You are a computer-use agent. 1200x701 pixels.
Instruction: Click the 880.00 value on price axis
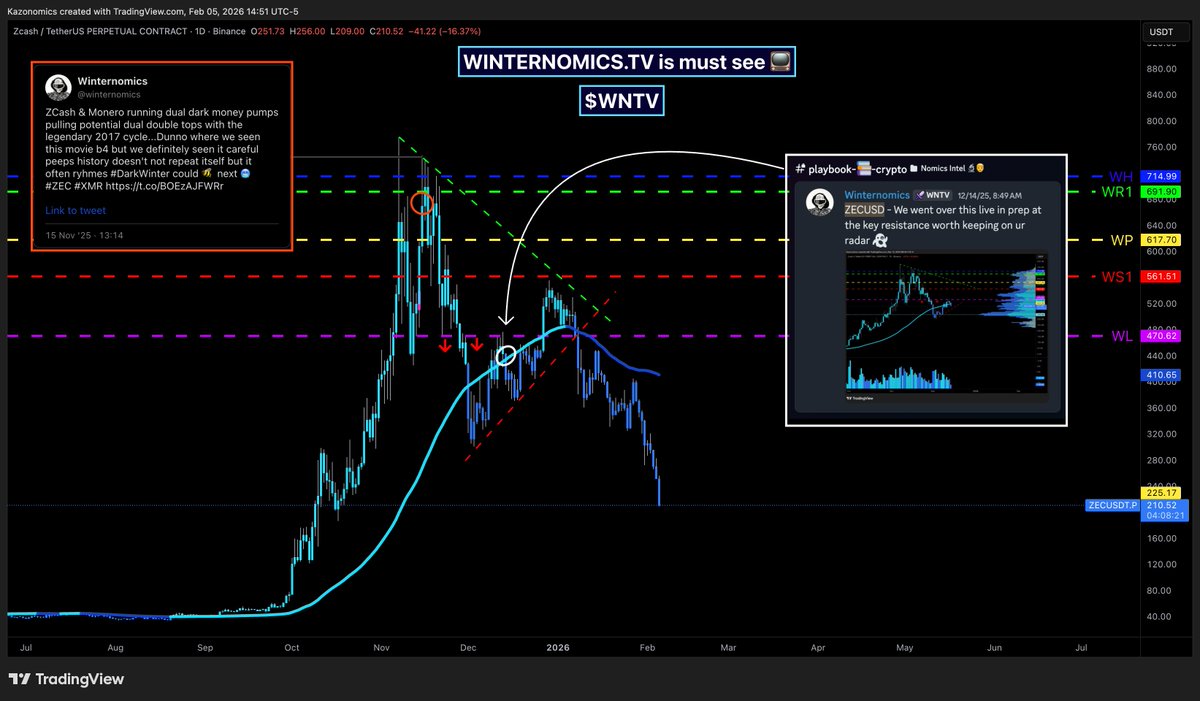1160,69
